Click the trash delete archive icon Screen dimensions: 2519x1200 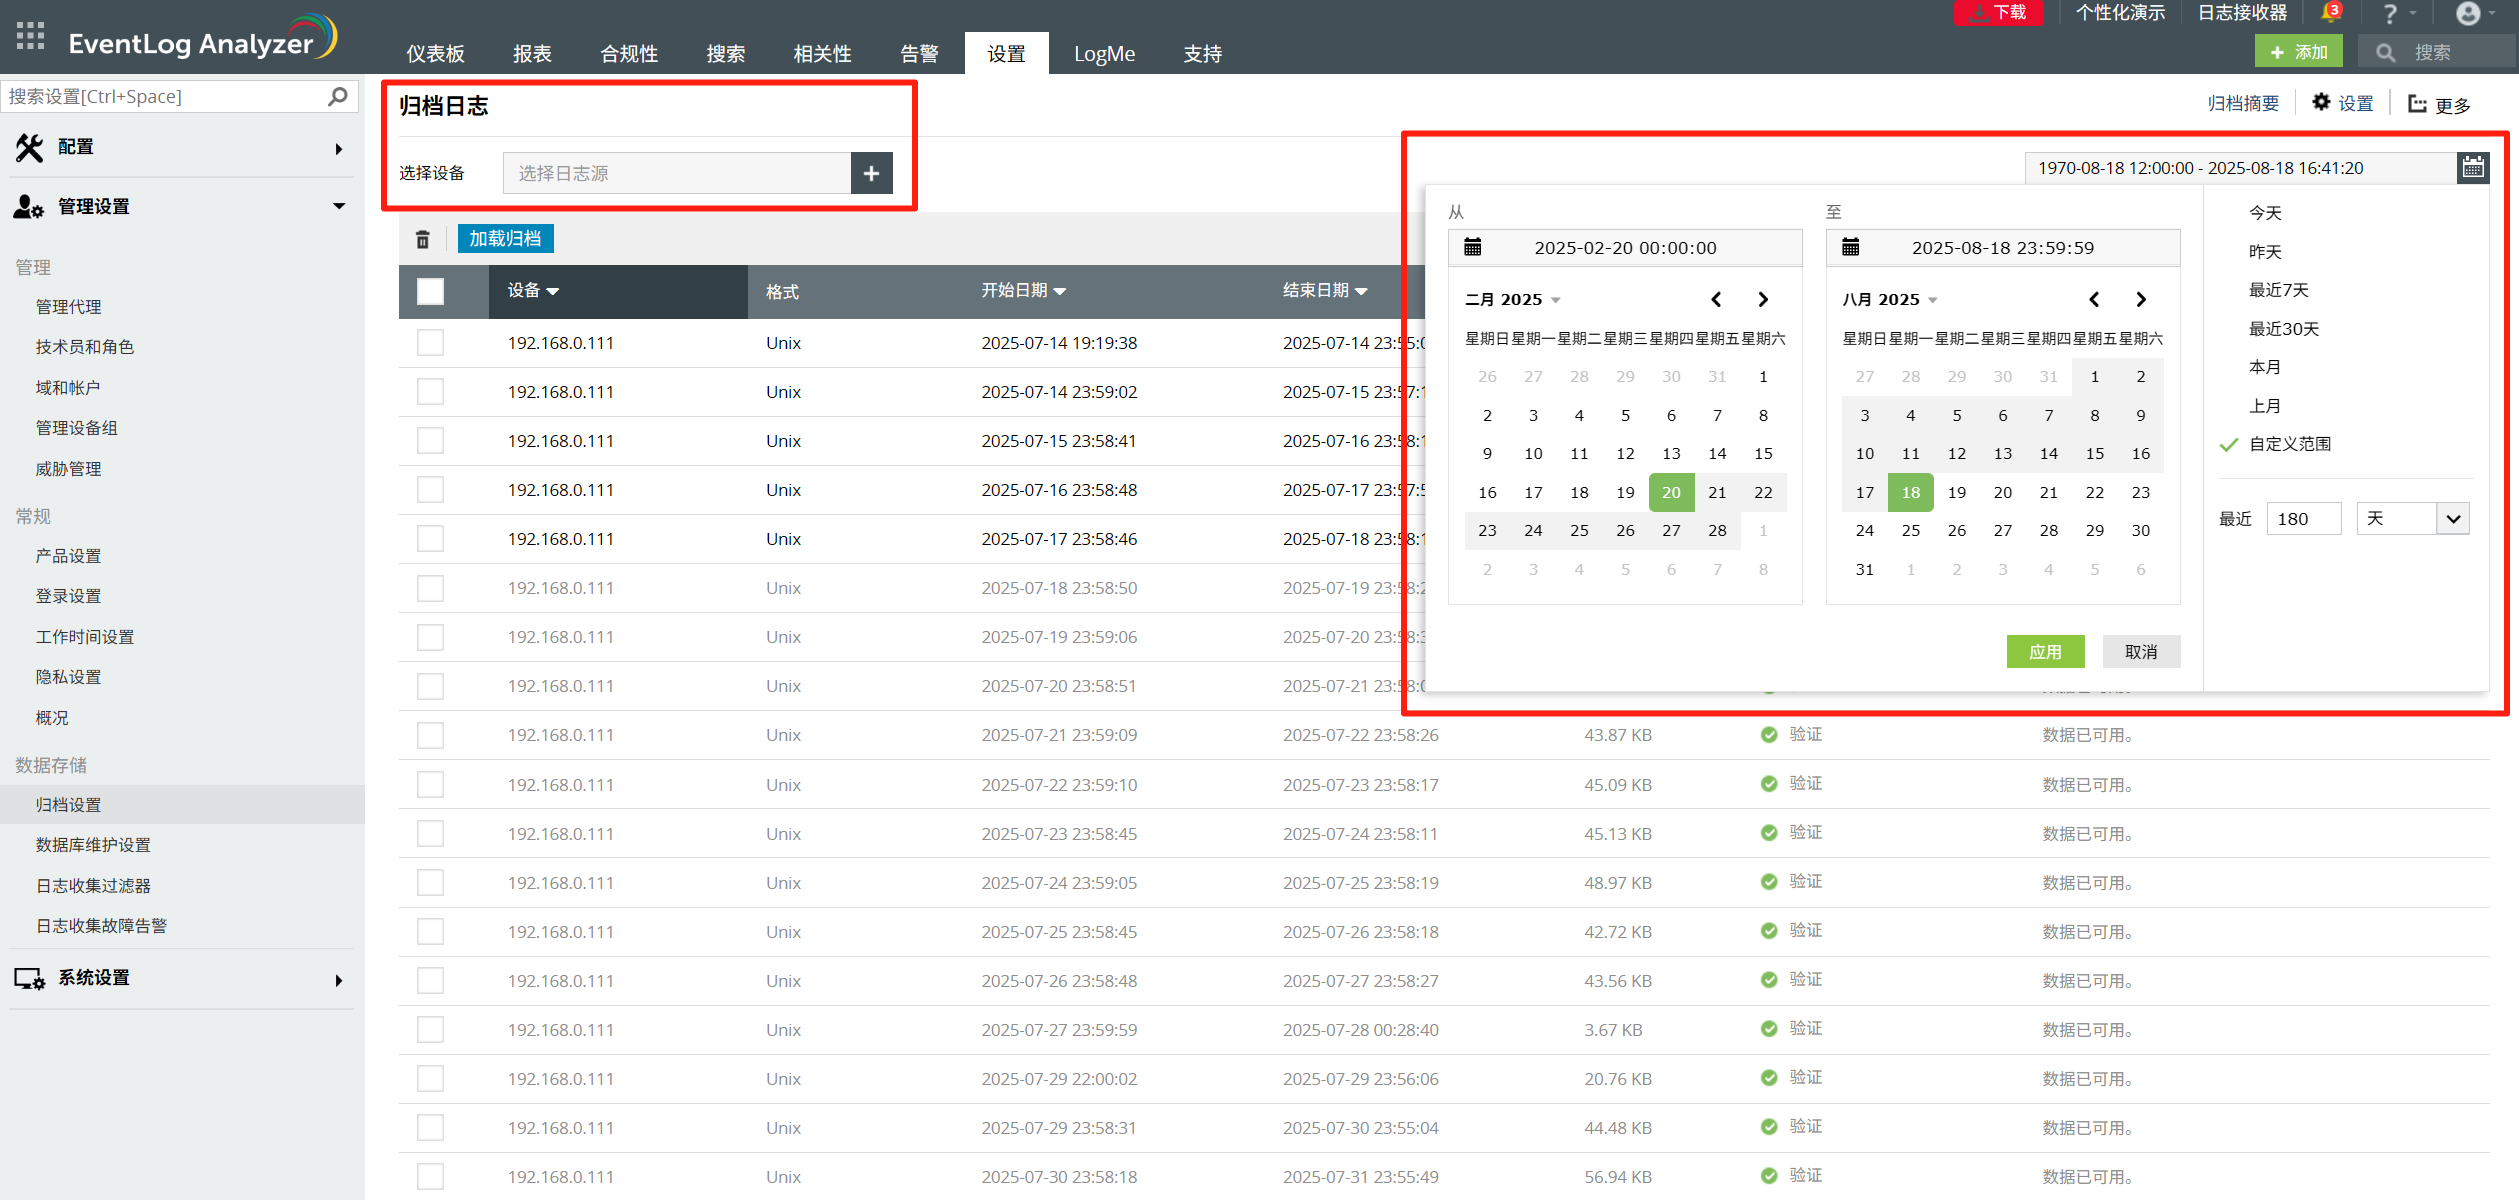[423, 239]
